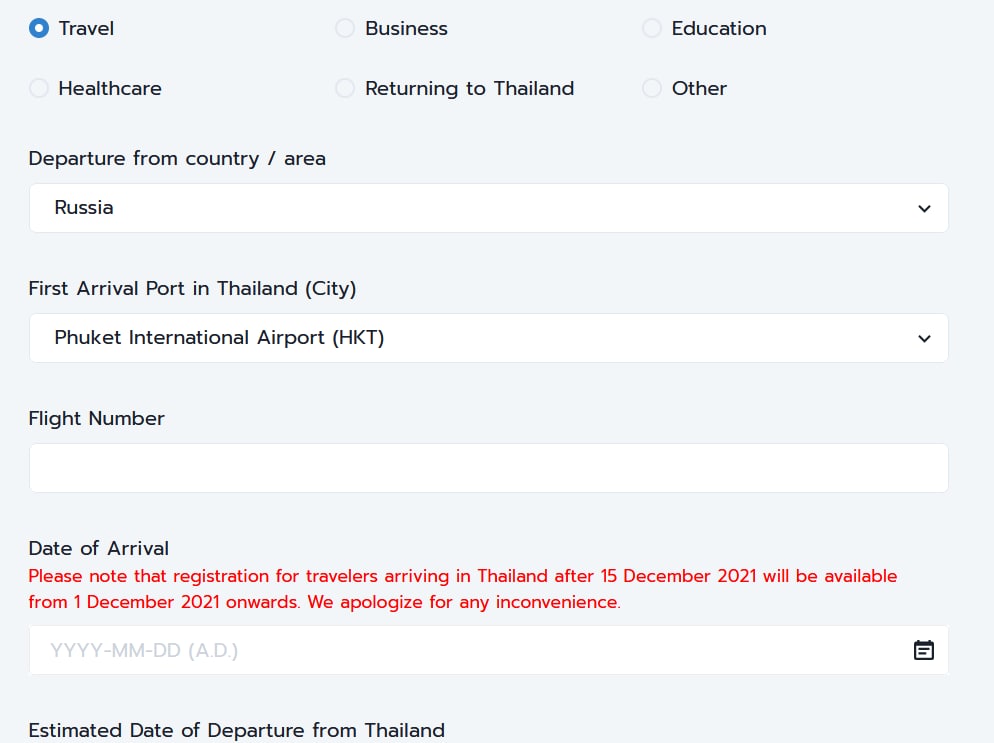The width and height of the screenshot is (994, 743).
Task: Select the Education radio option
Action: pos(652,28)
